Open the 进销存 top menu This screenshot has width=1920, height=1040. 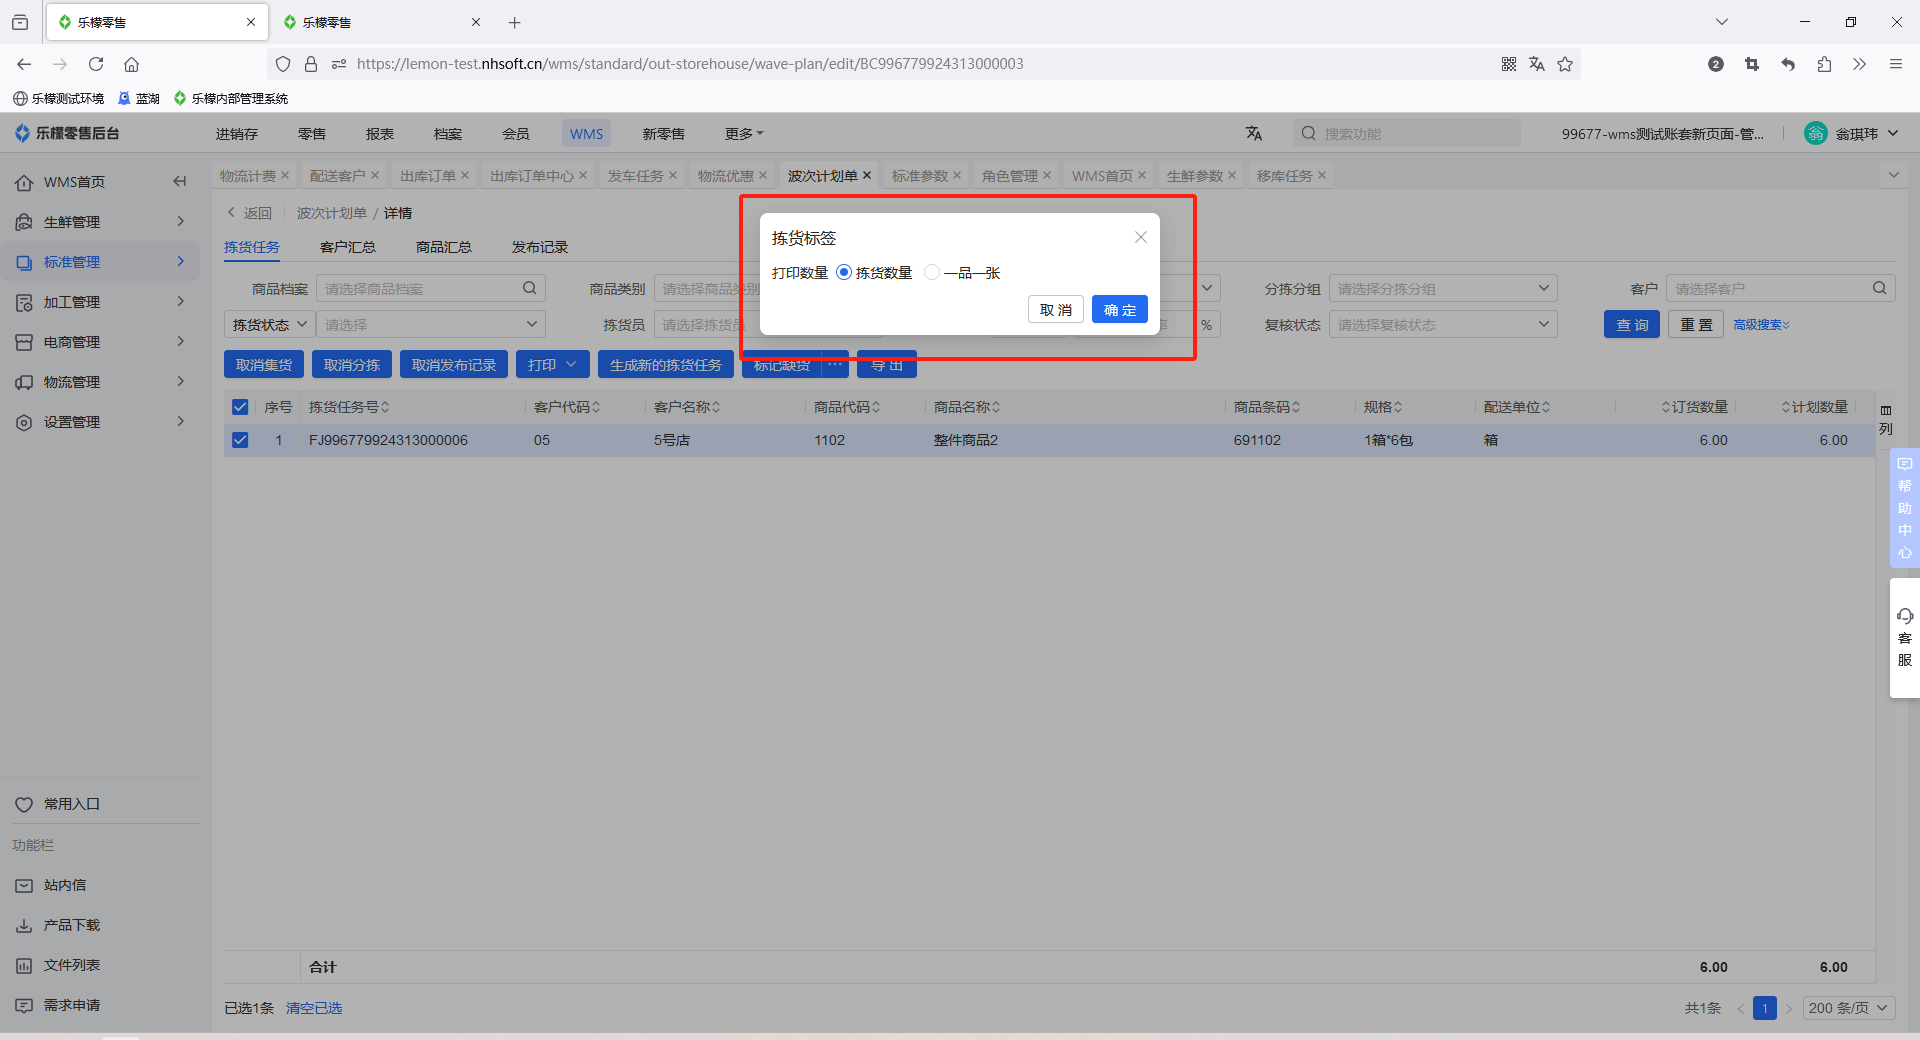237,134
